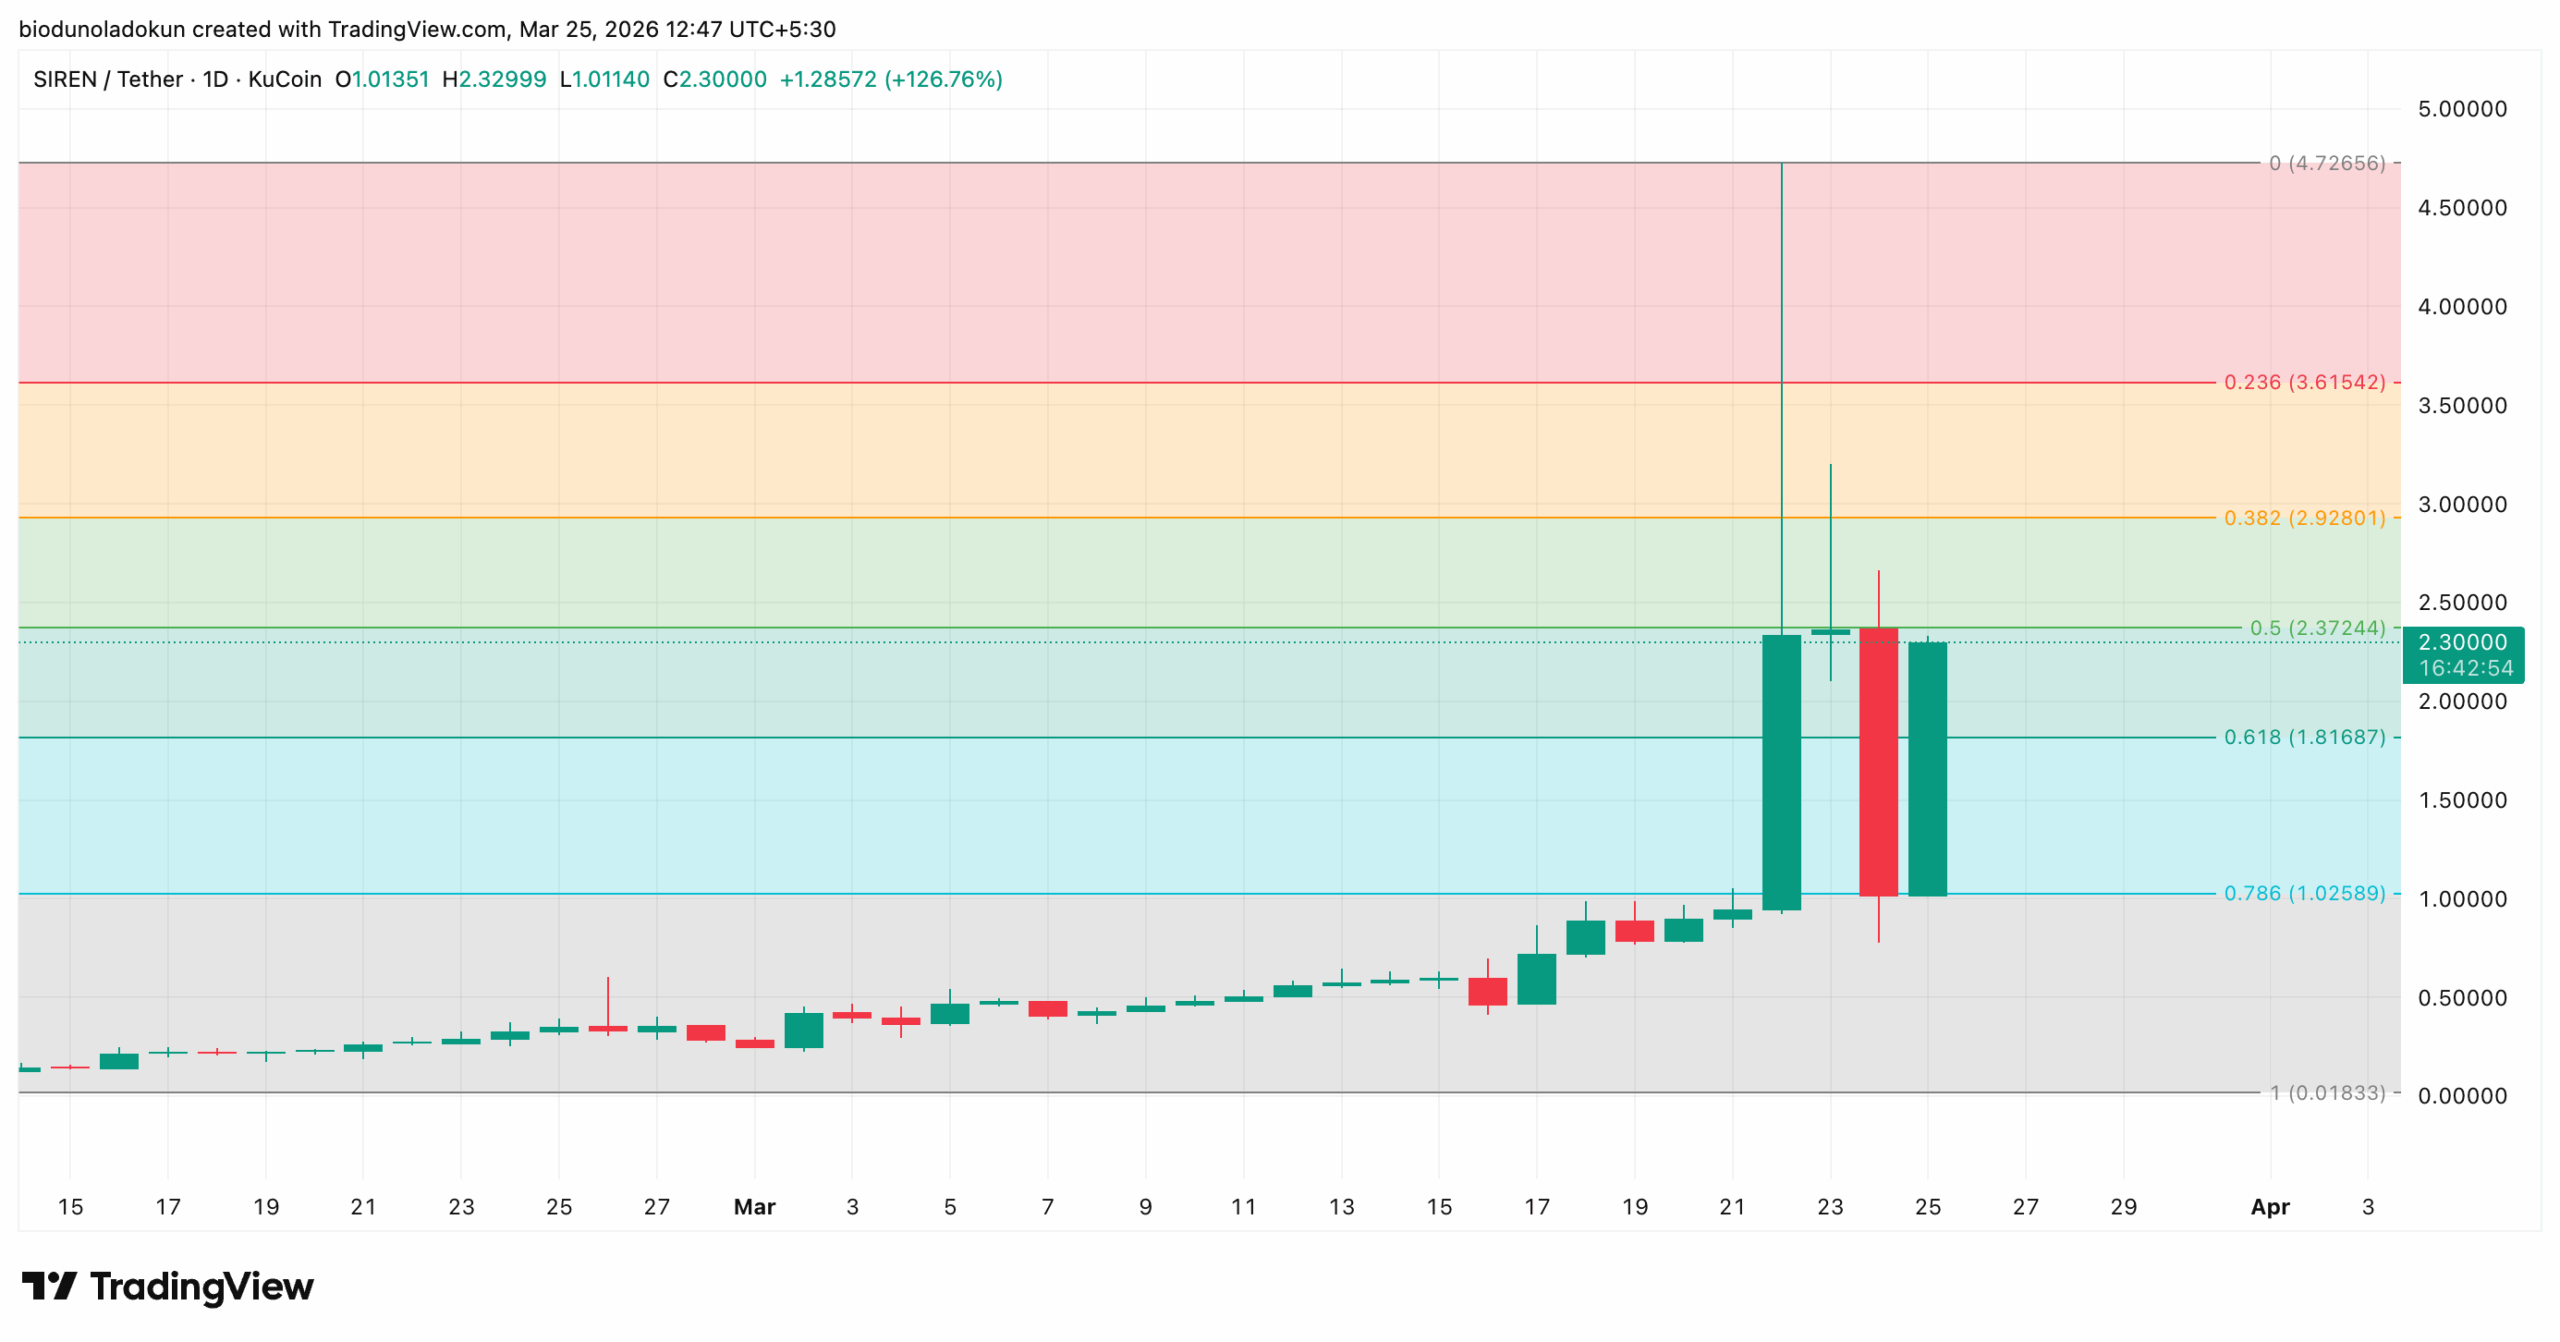Click the Fib label 1 (0.01833)
2560x1342 pixels.
click(2327, 1093)
